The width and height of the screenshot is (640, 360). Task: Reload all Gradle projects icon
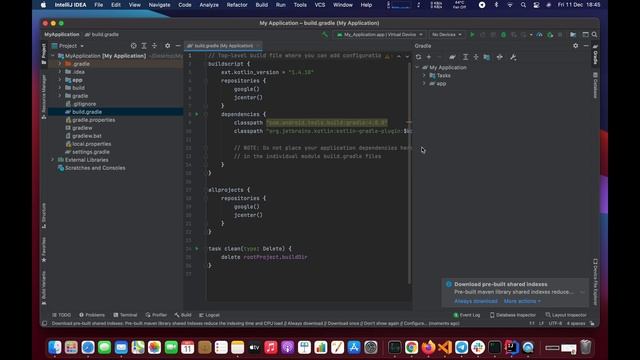418,57
